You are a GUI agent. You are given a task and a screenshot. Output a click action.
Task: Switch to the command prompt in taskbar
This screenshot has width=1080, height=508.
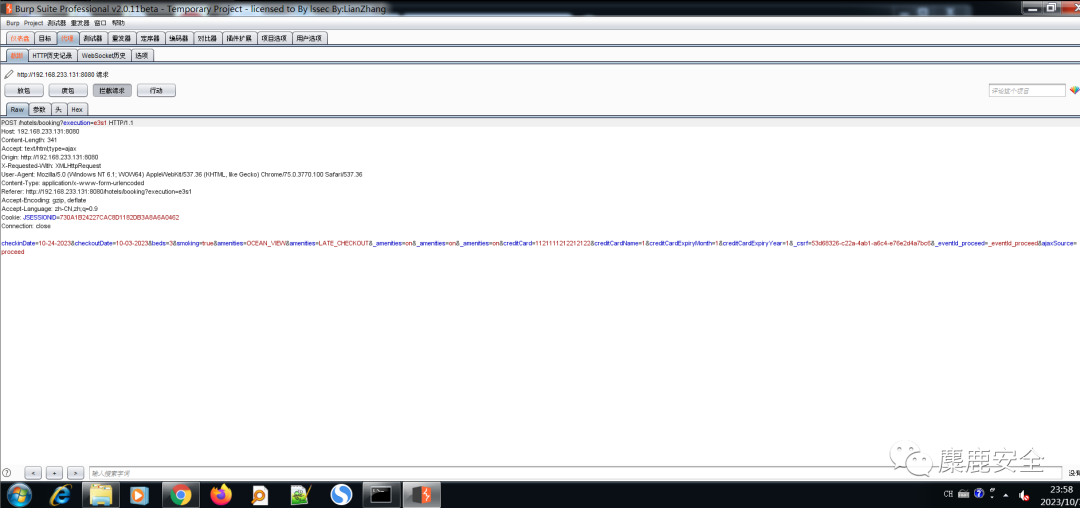click(381, 494)
